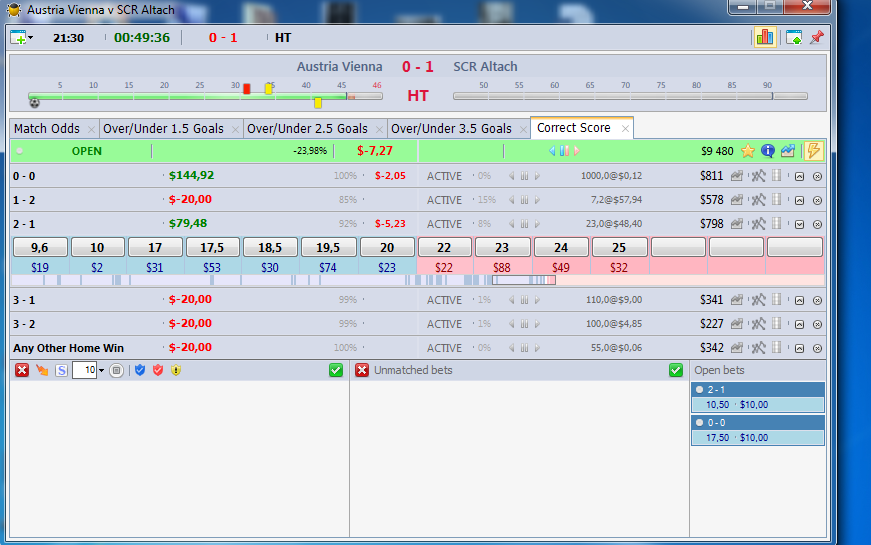Screen dimensions: 871x545
Task: Click the yellow warning shield icon
Action: pos(175,370)
